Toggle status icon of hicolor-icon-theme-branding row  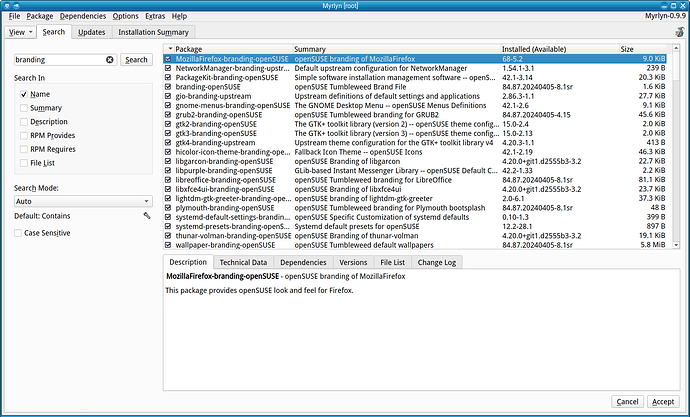point(168,152)
